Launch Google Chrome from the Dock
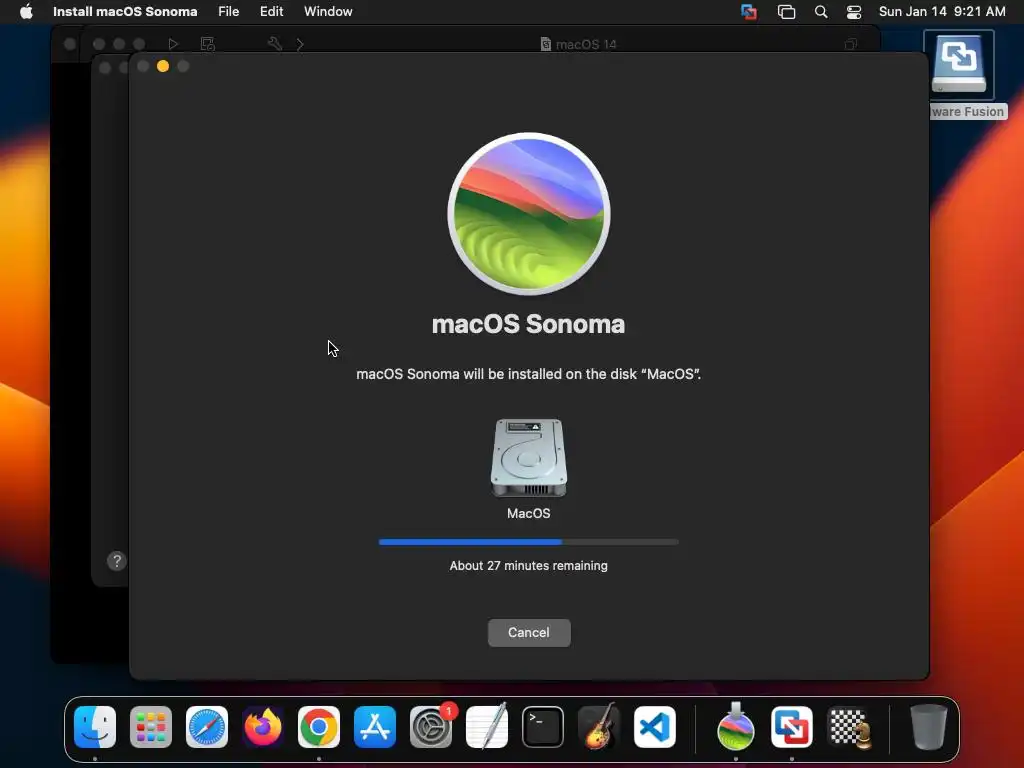The height and width of the screenshot is (768, 1024). (319, 727)
